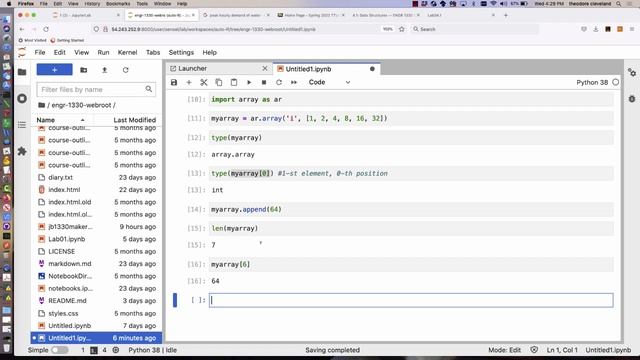Open Extension Manager puzzle icon
Screen dimensions: 640x360
tap(22, 151)
